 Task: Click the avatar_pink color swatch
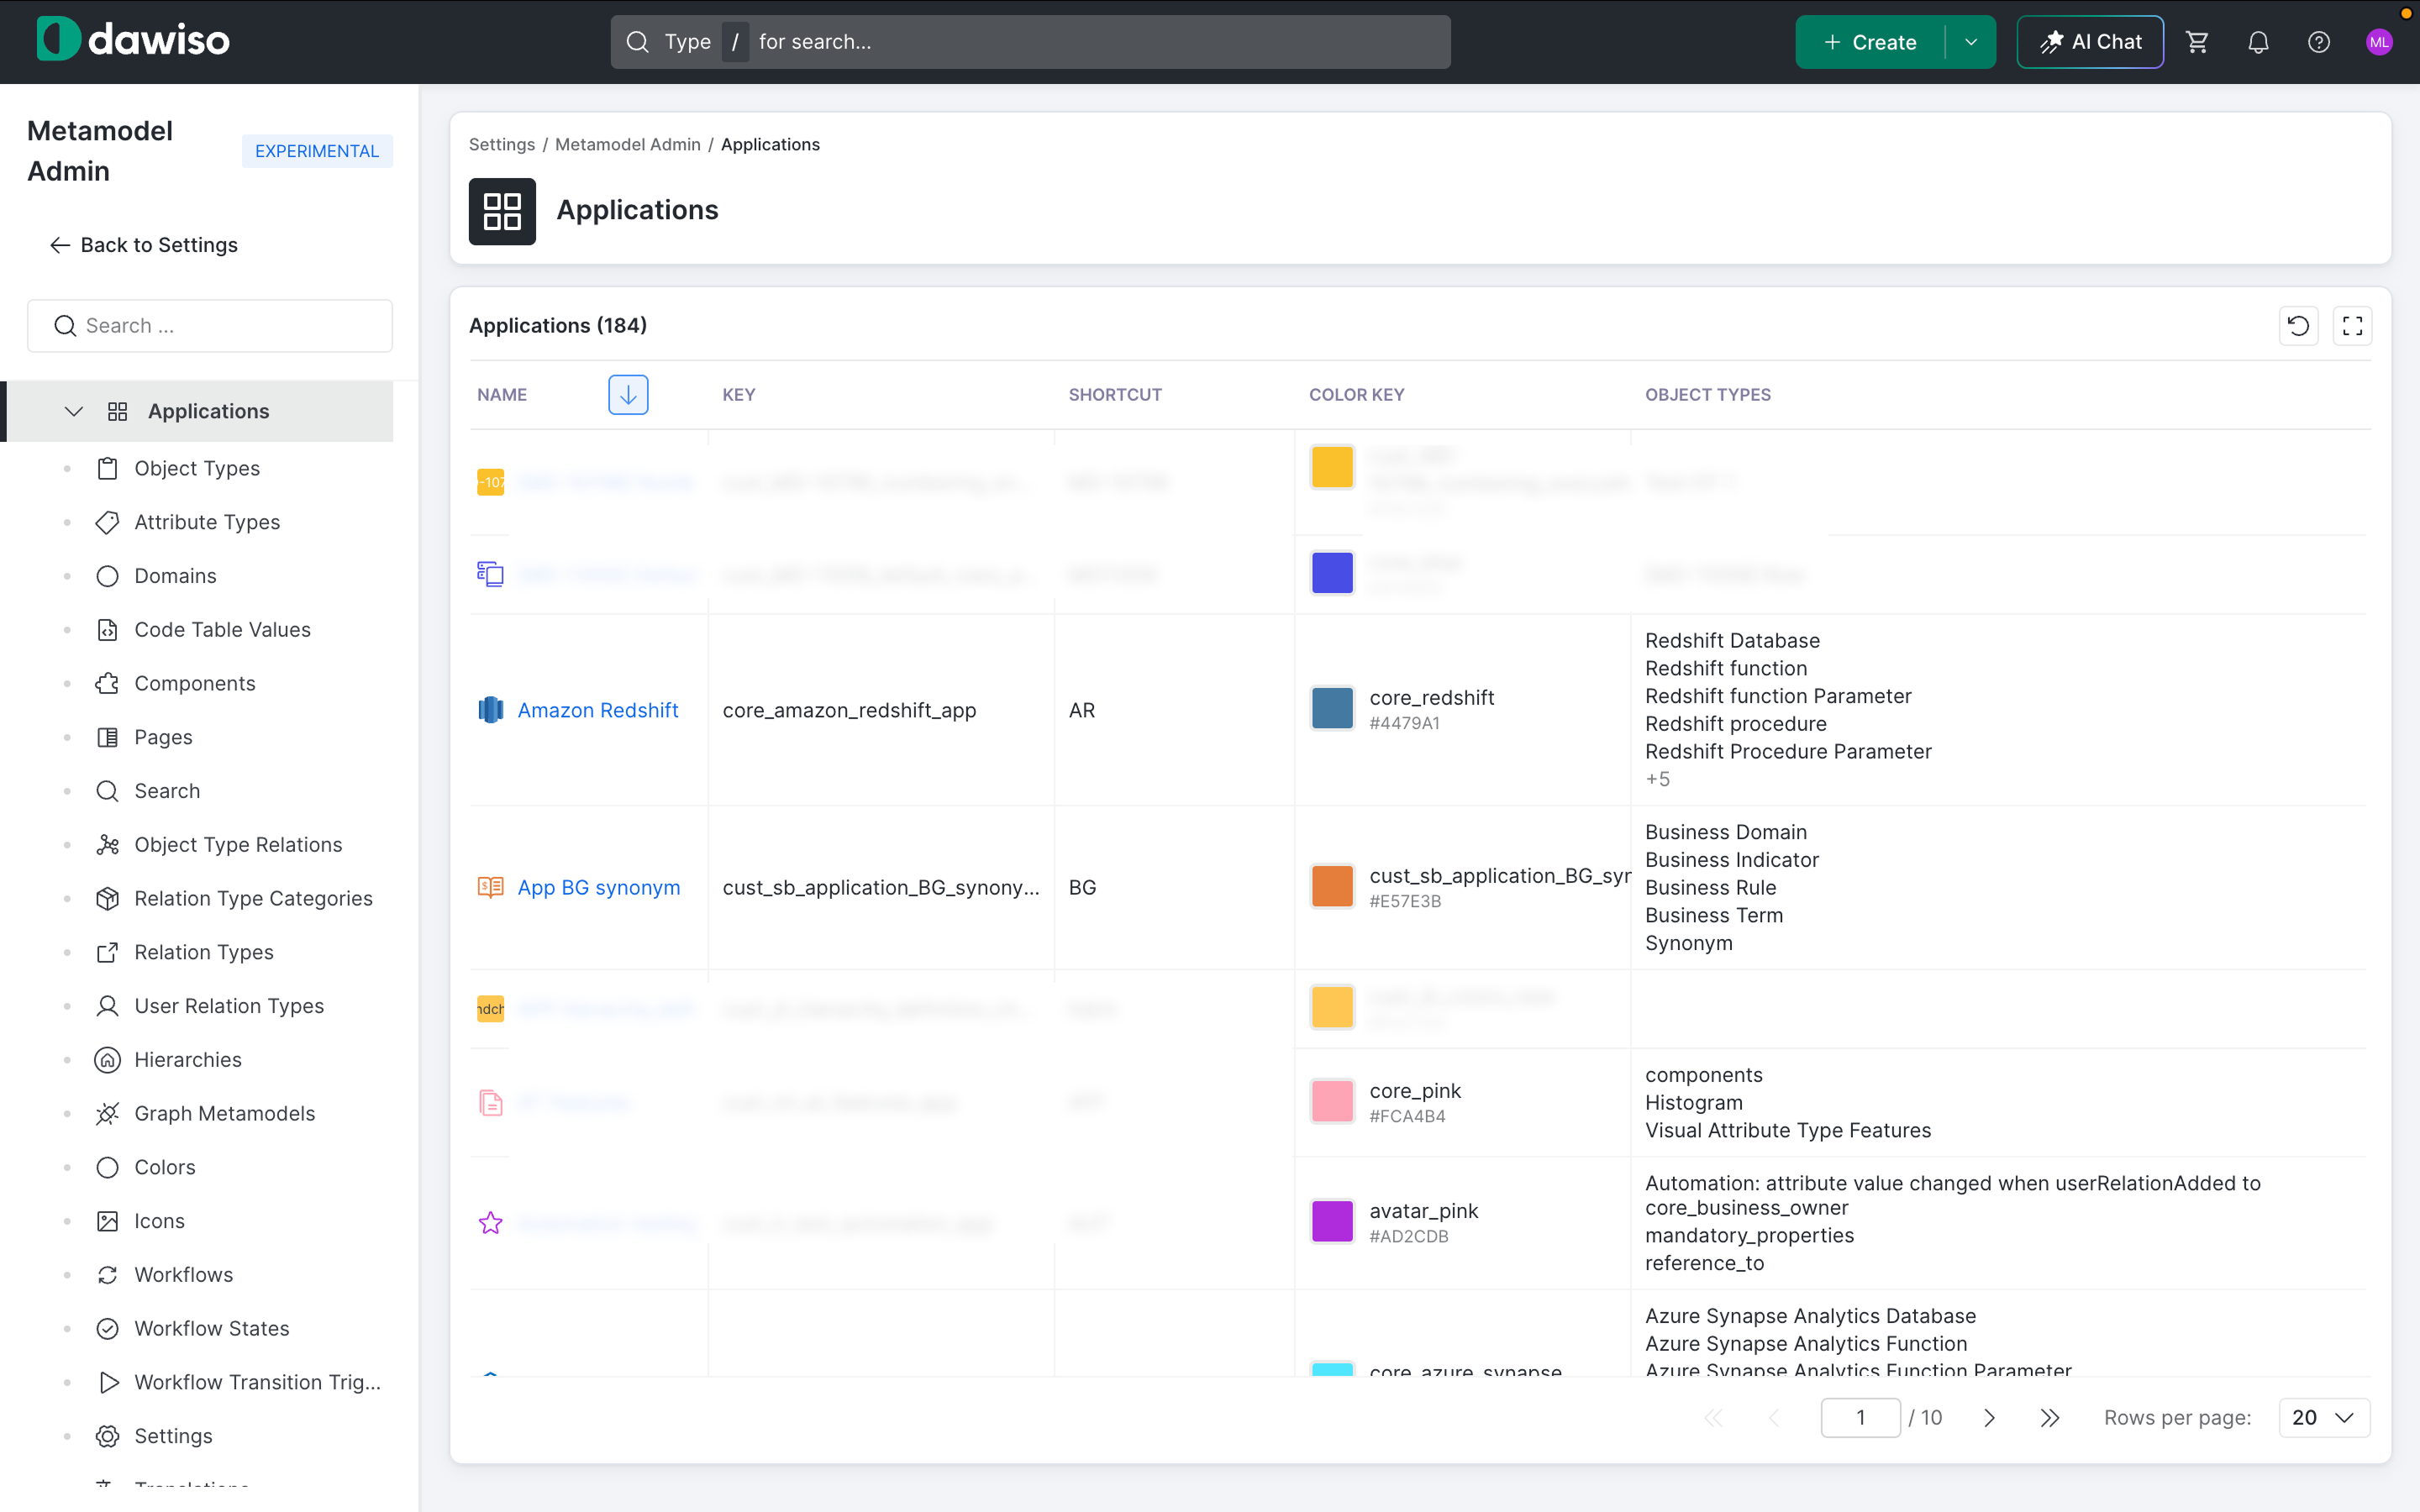tap(1332, 1222)
